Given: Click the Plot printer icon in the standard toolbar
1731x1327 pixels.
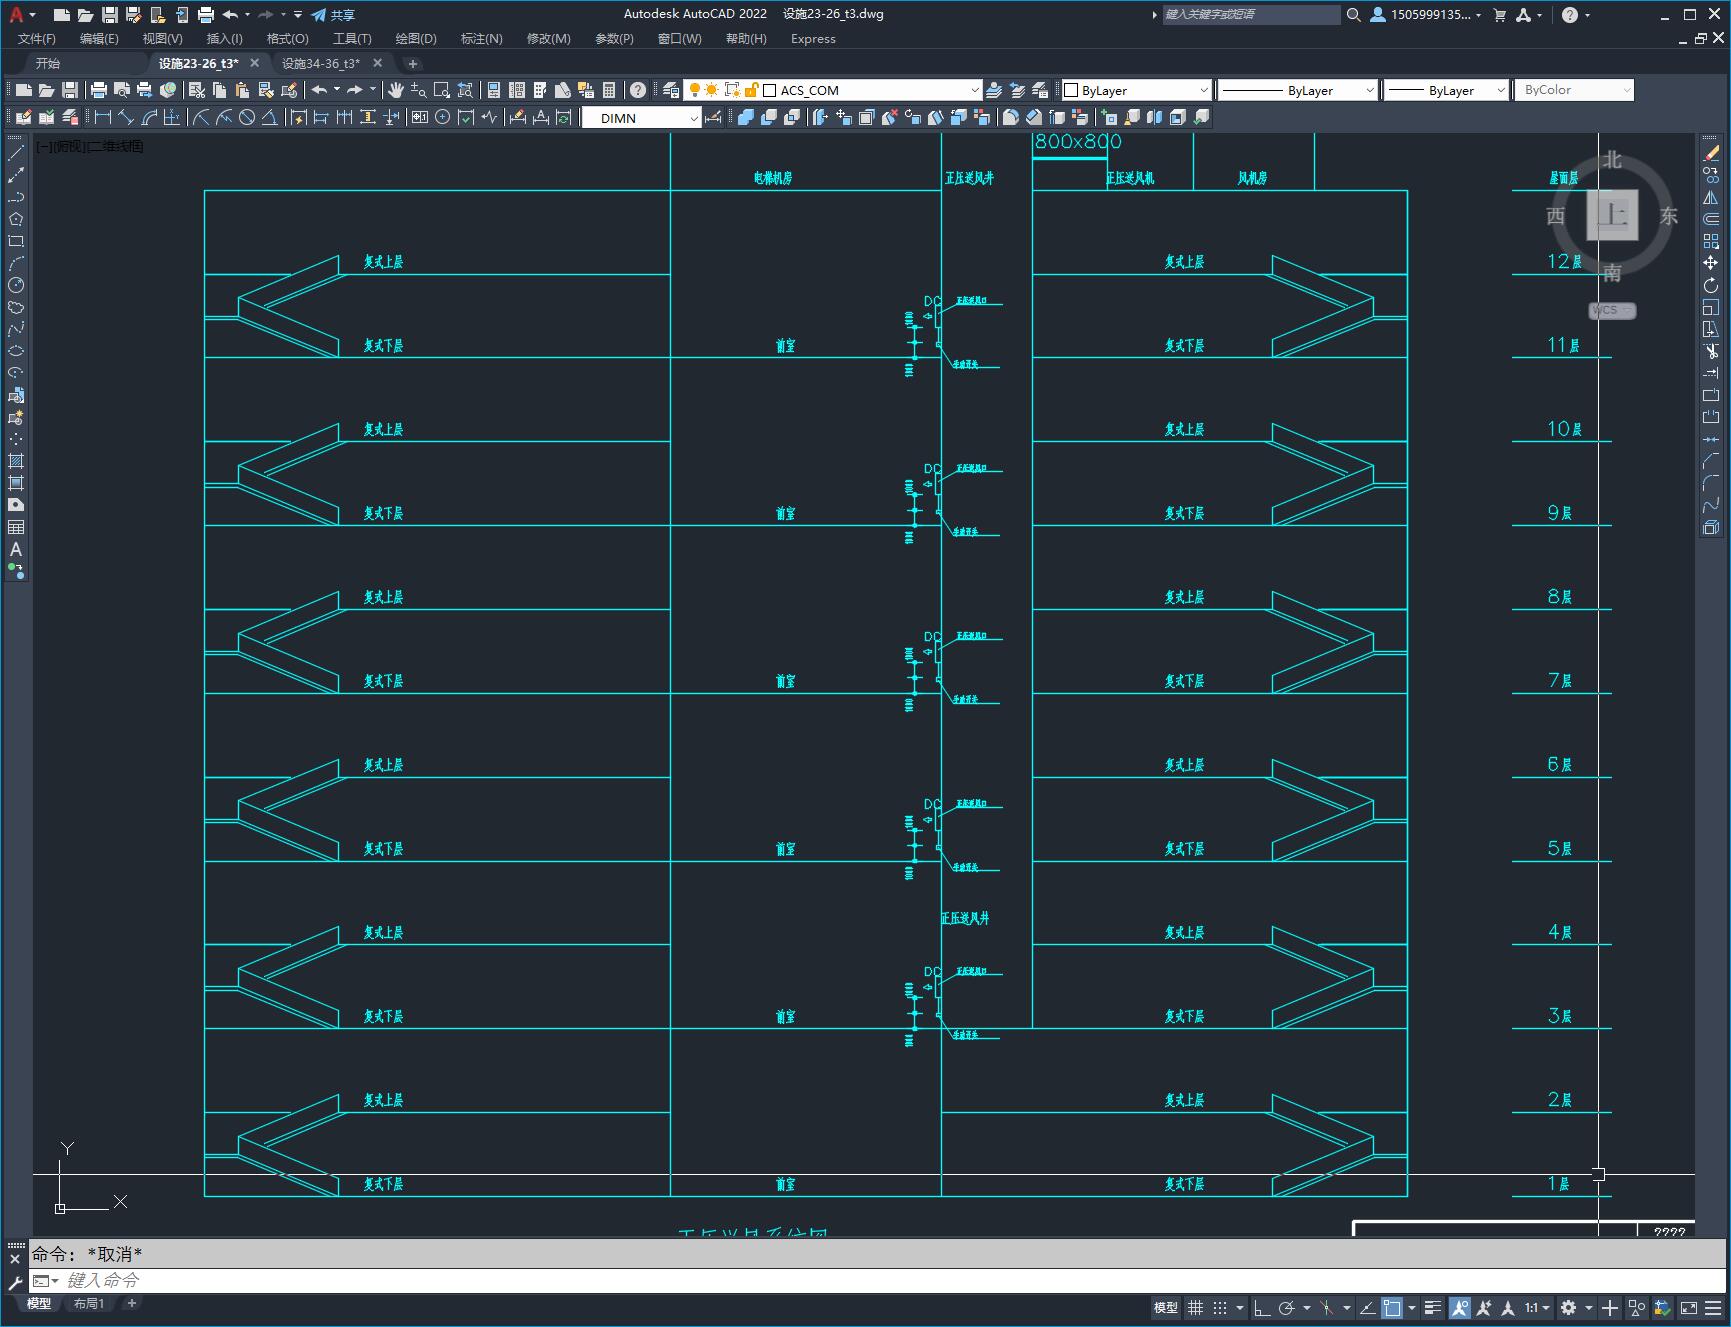Looking at the screenshot, I should [x=98, y=90].
